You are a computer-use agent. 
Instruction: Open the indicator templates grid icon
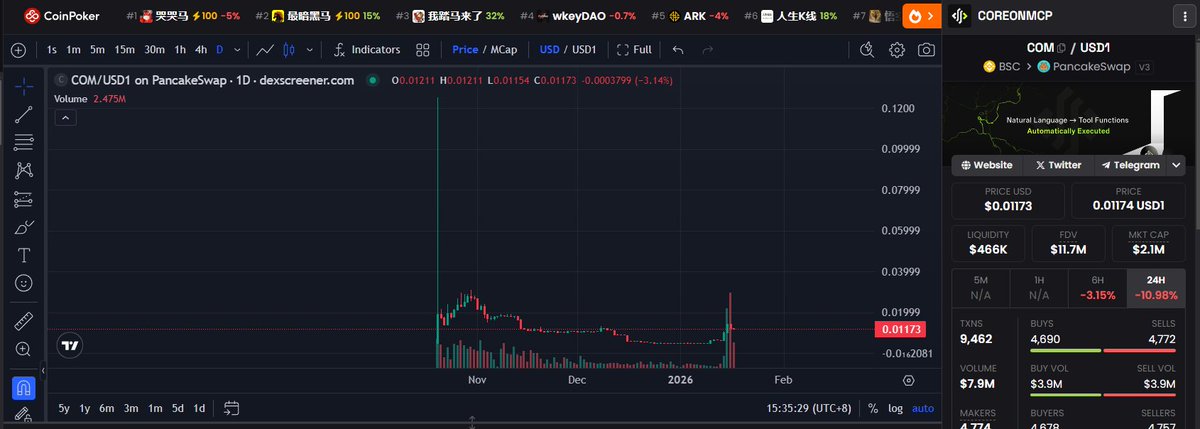(x=423, y=50)
